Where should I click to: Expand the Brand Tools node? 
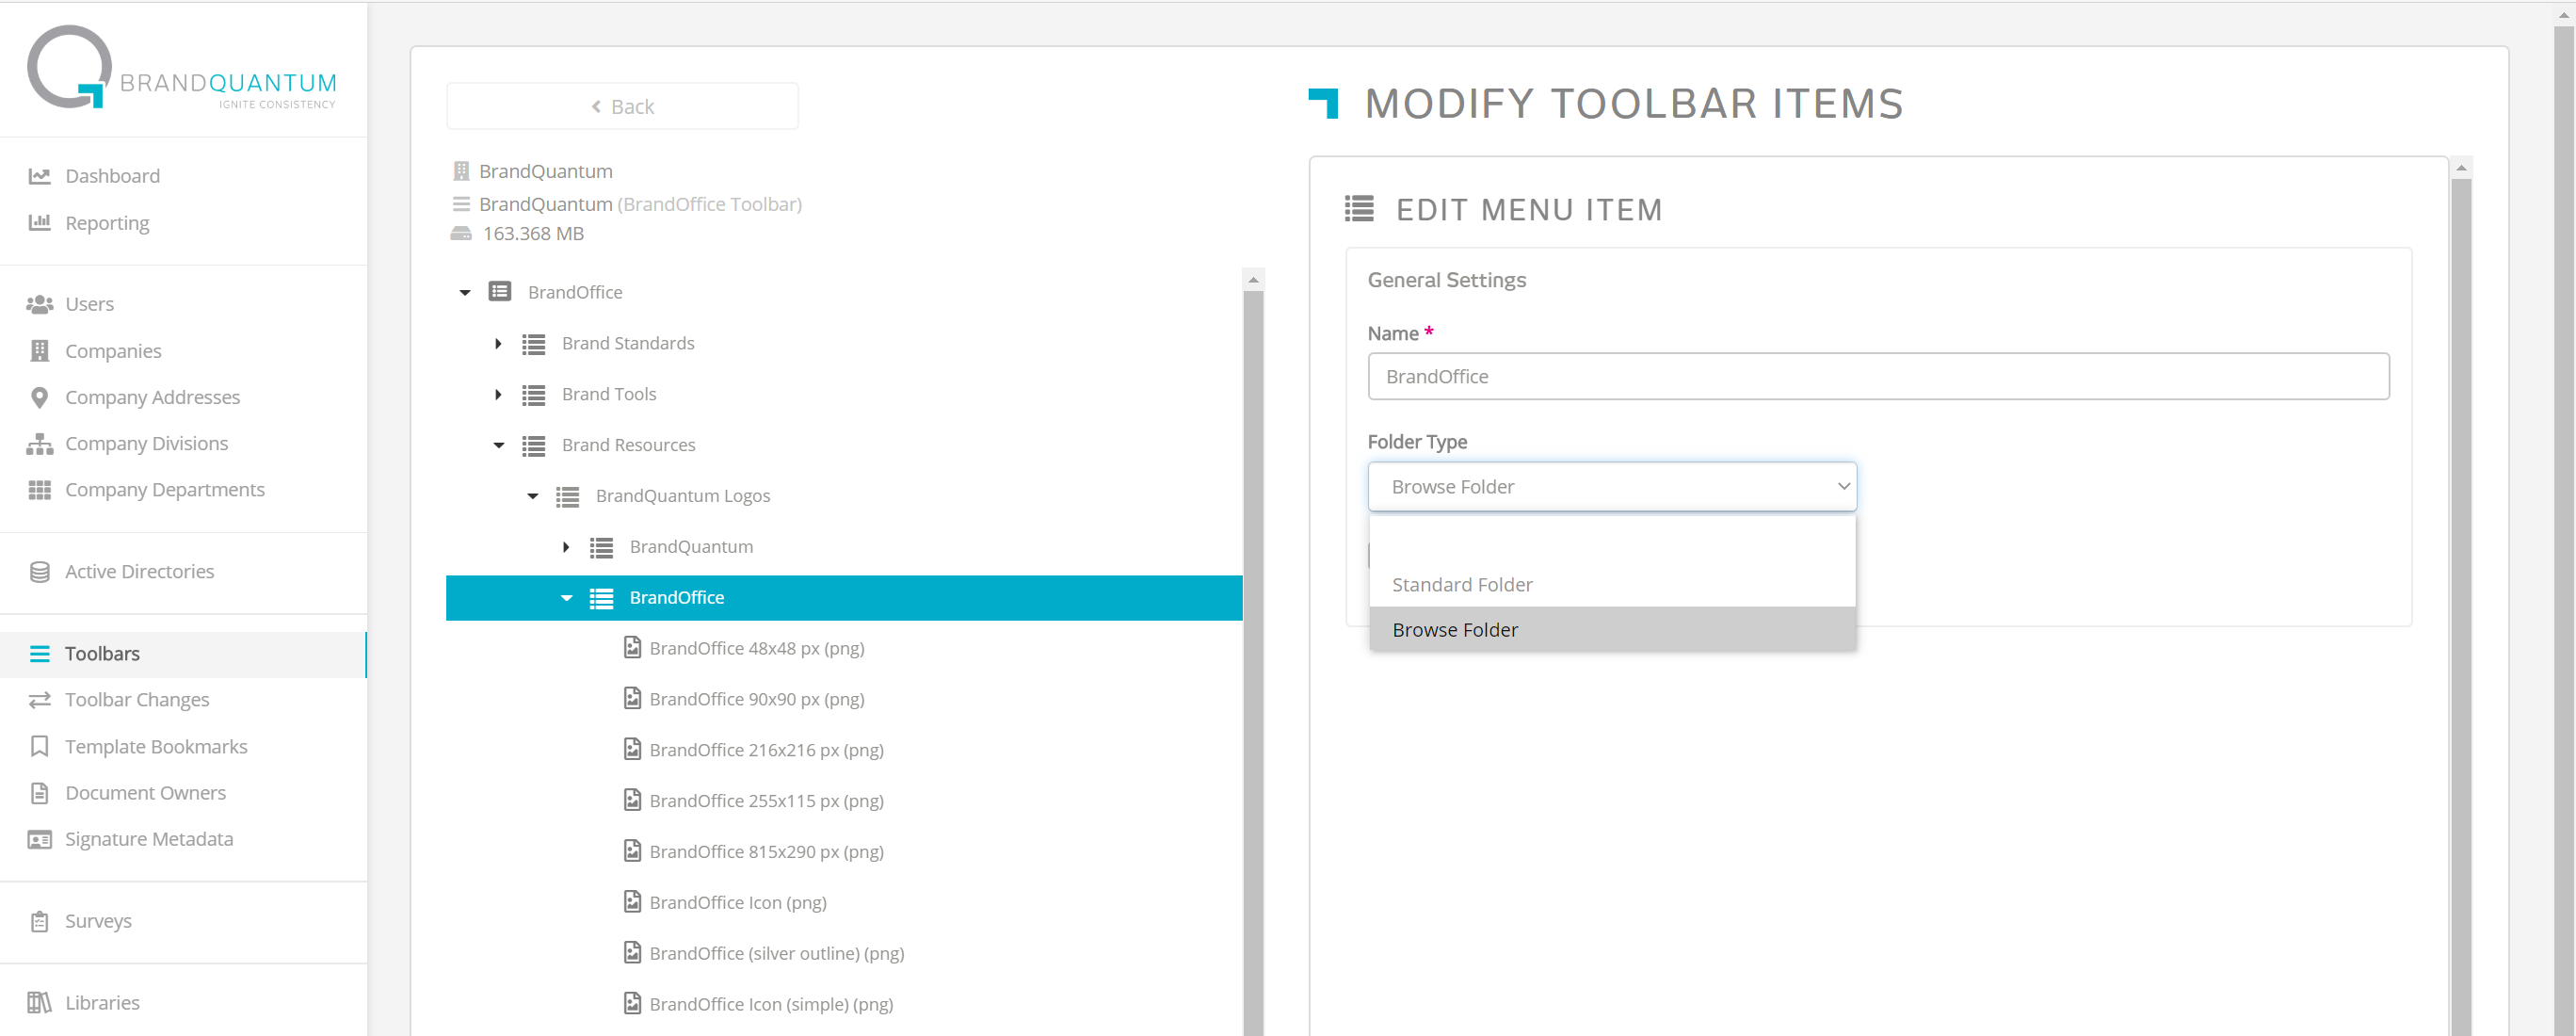[498, 395]
